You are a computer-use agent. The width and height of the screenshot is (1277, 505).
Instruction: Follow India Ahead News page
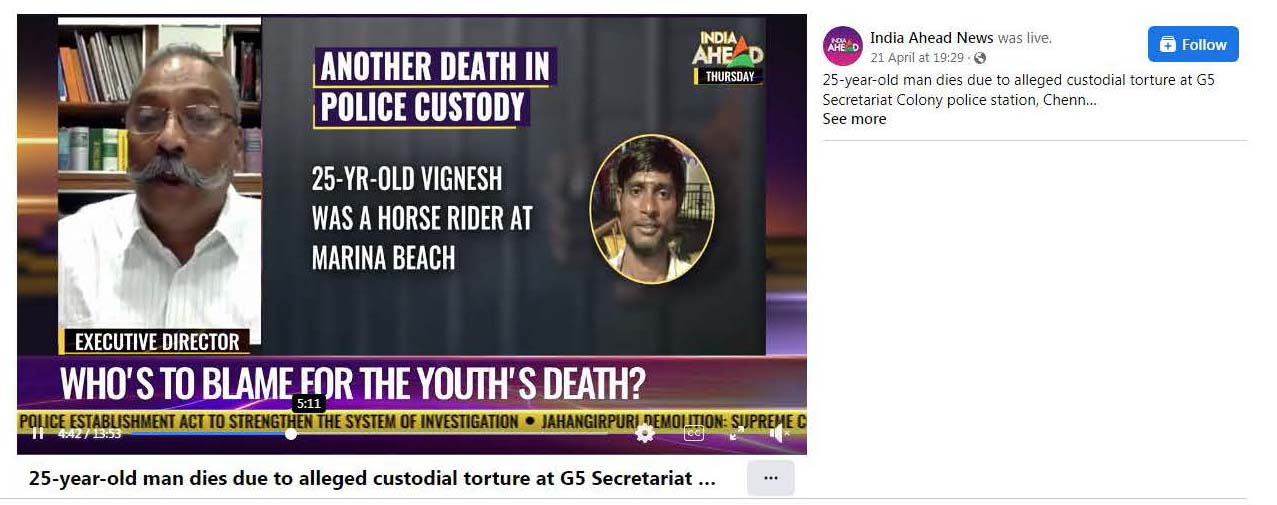(1193, 44)
